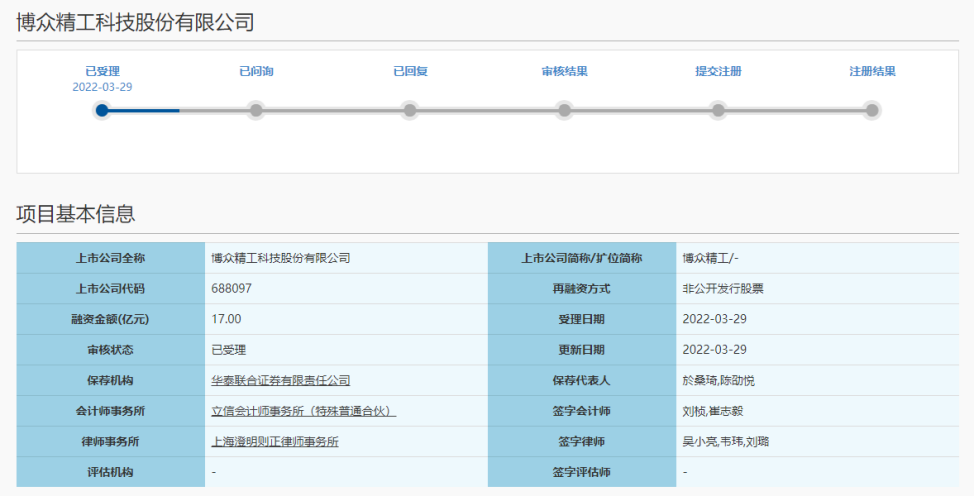The height and width of the screenshot is (496, 974).
Task: Click the company full name value cell
Action: [x=347, y=258]
